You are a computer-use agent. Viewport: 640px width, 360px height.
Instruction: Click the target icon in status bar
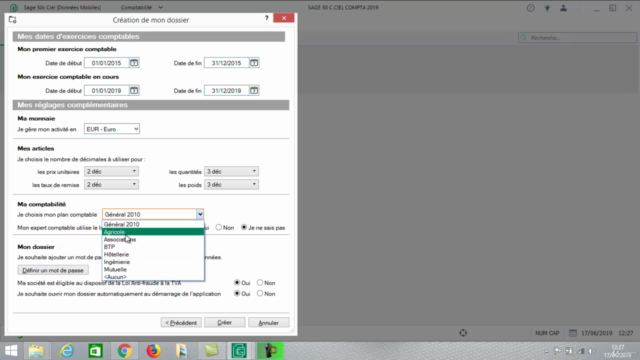[463, 333]
